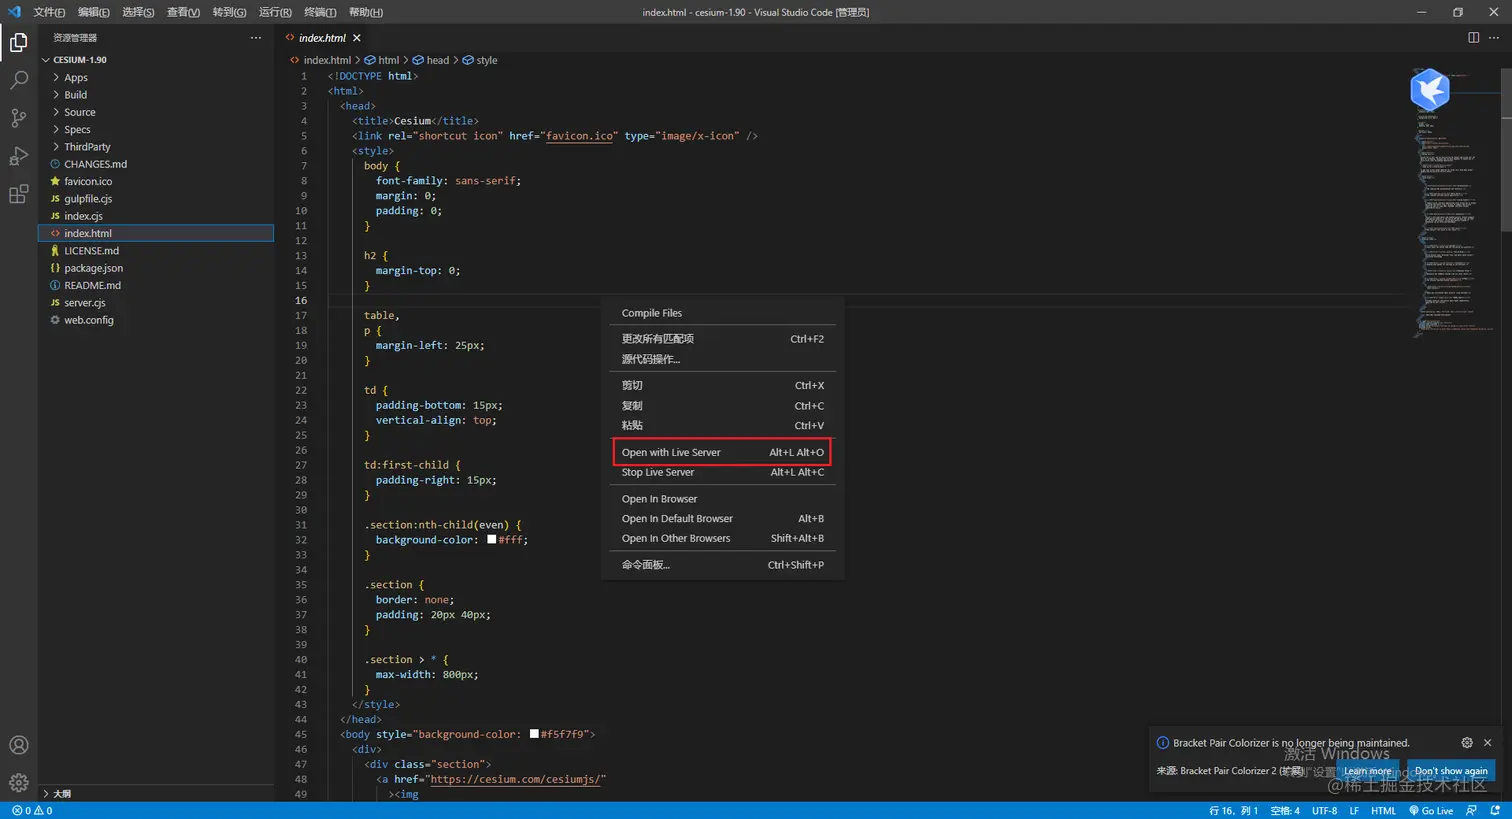Open Source Control view icon

point(18,118)
